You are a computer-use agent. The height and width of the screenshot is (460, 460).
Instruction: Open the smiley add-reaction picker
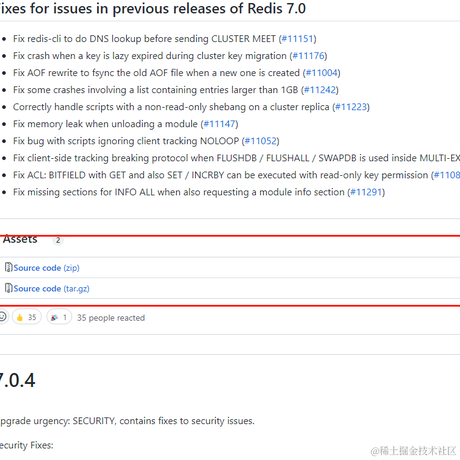(3, 317)
